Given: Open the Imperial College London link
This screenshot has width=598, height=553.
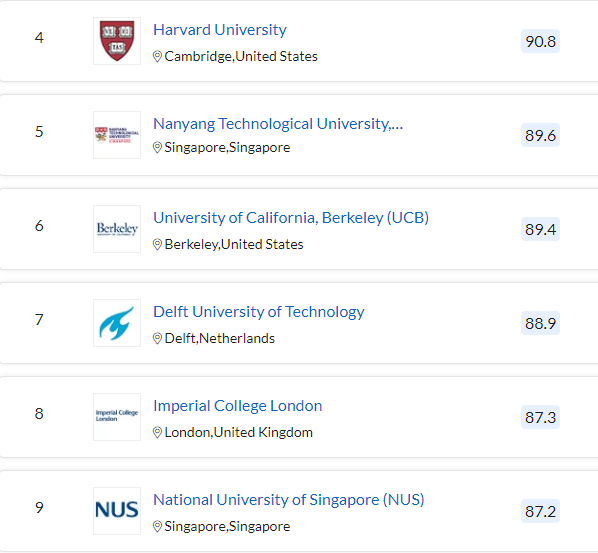Looking at the screenshot, I should click(238, 406).
